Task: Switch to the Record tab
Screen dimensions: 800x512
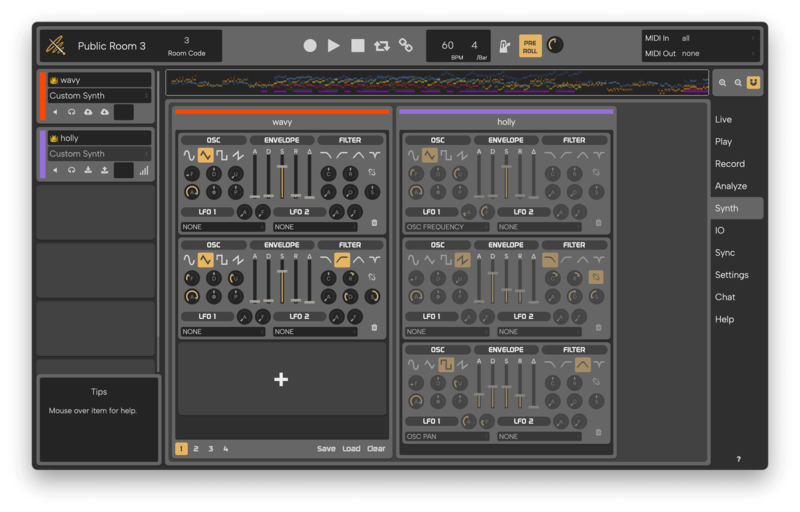Action: [x=730, y=164]
